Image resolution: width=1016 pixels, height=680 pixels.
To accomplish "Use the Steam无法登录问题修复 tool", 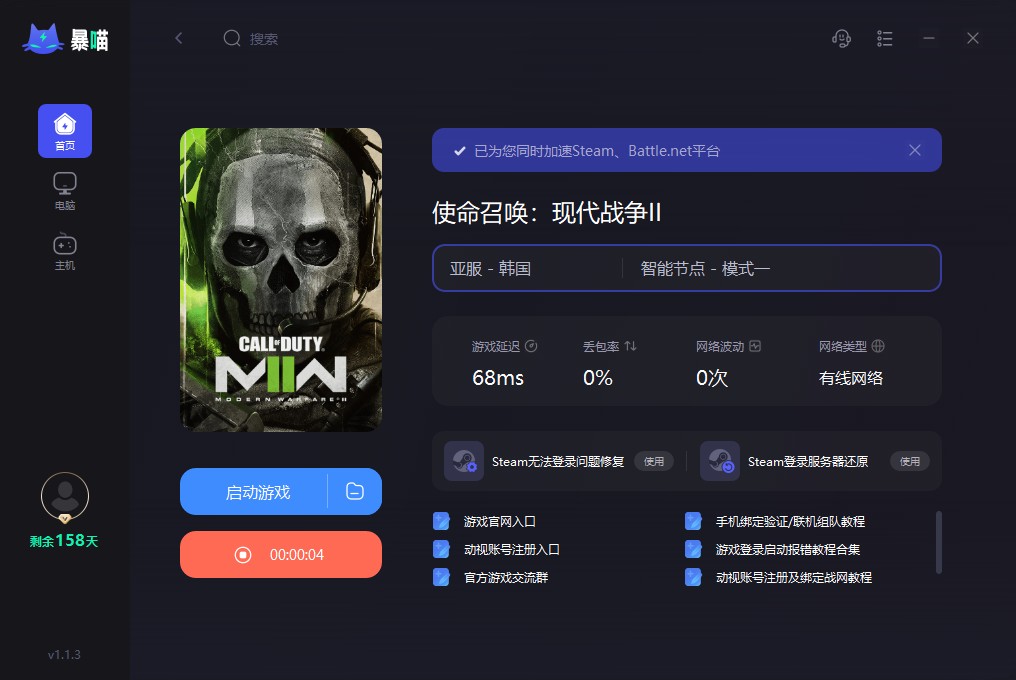I will click(x=654, y=462).
